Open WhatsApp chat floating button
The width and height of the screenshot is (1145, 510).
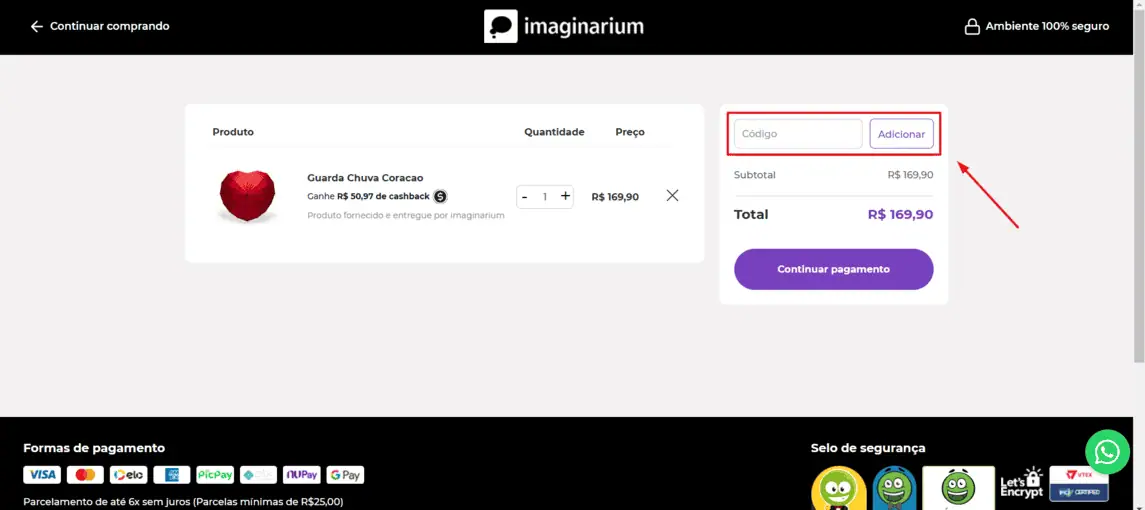(1107, 453)
